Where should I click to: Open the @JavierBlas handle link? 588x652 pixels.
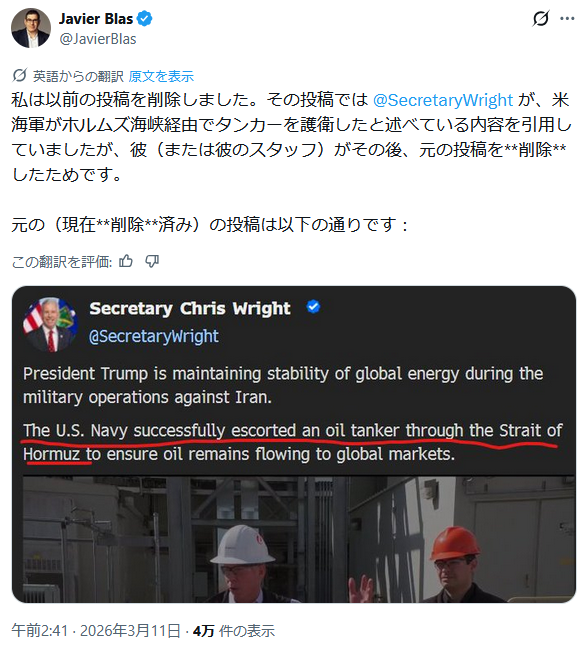[98, 39]
